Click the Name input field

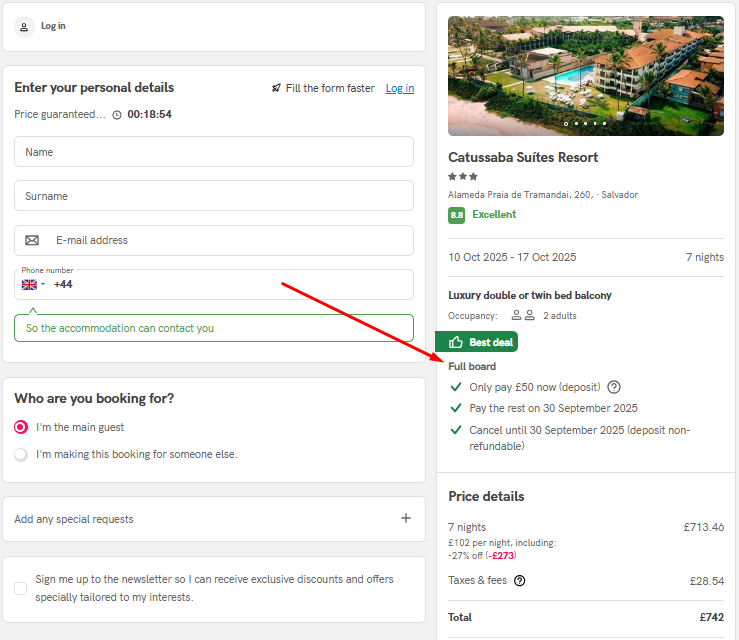[214, 152]
